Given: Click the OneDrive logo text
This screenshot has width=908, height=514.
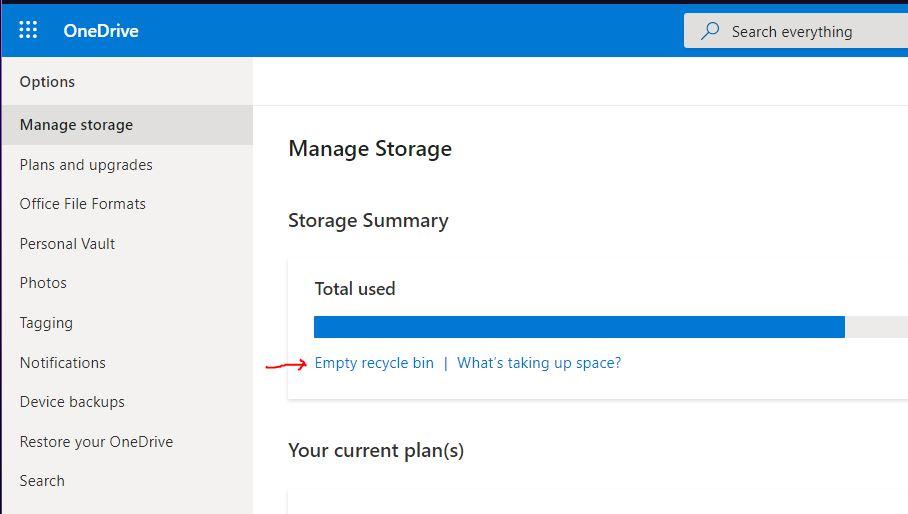Looking at the screenshot, I should pos(101,31).
